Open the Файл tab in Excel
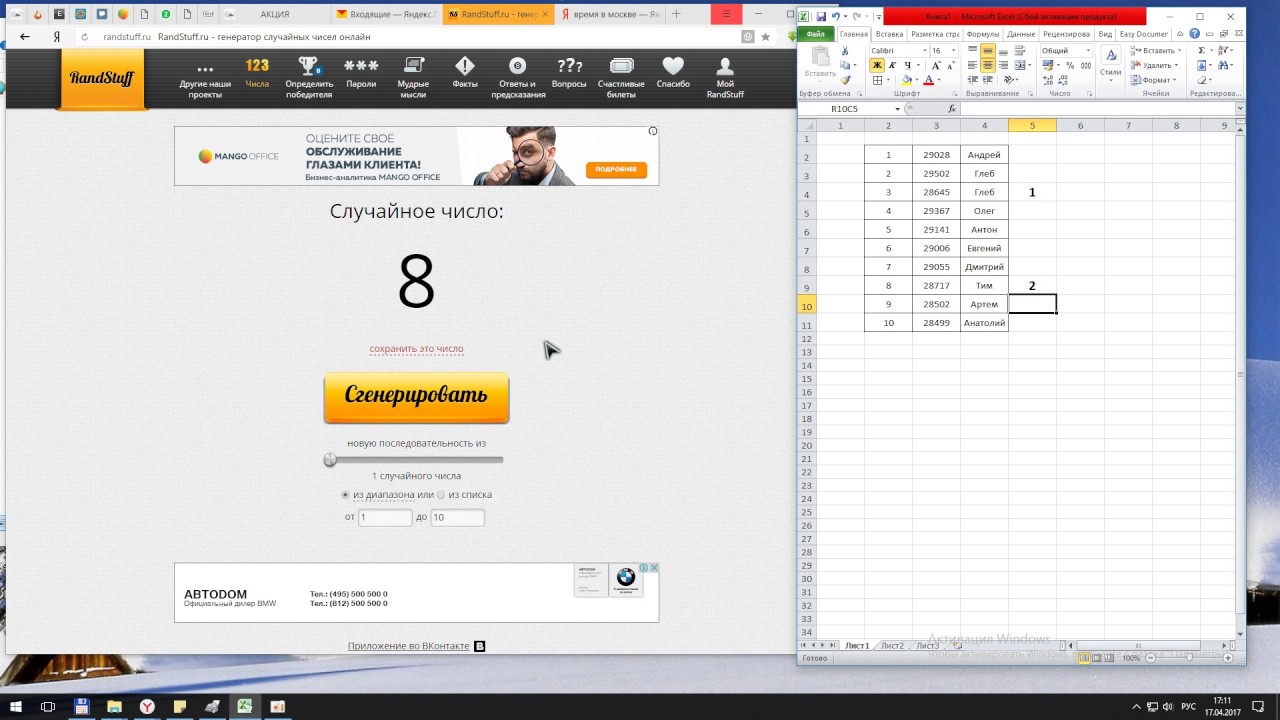 tap(816, 34)
